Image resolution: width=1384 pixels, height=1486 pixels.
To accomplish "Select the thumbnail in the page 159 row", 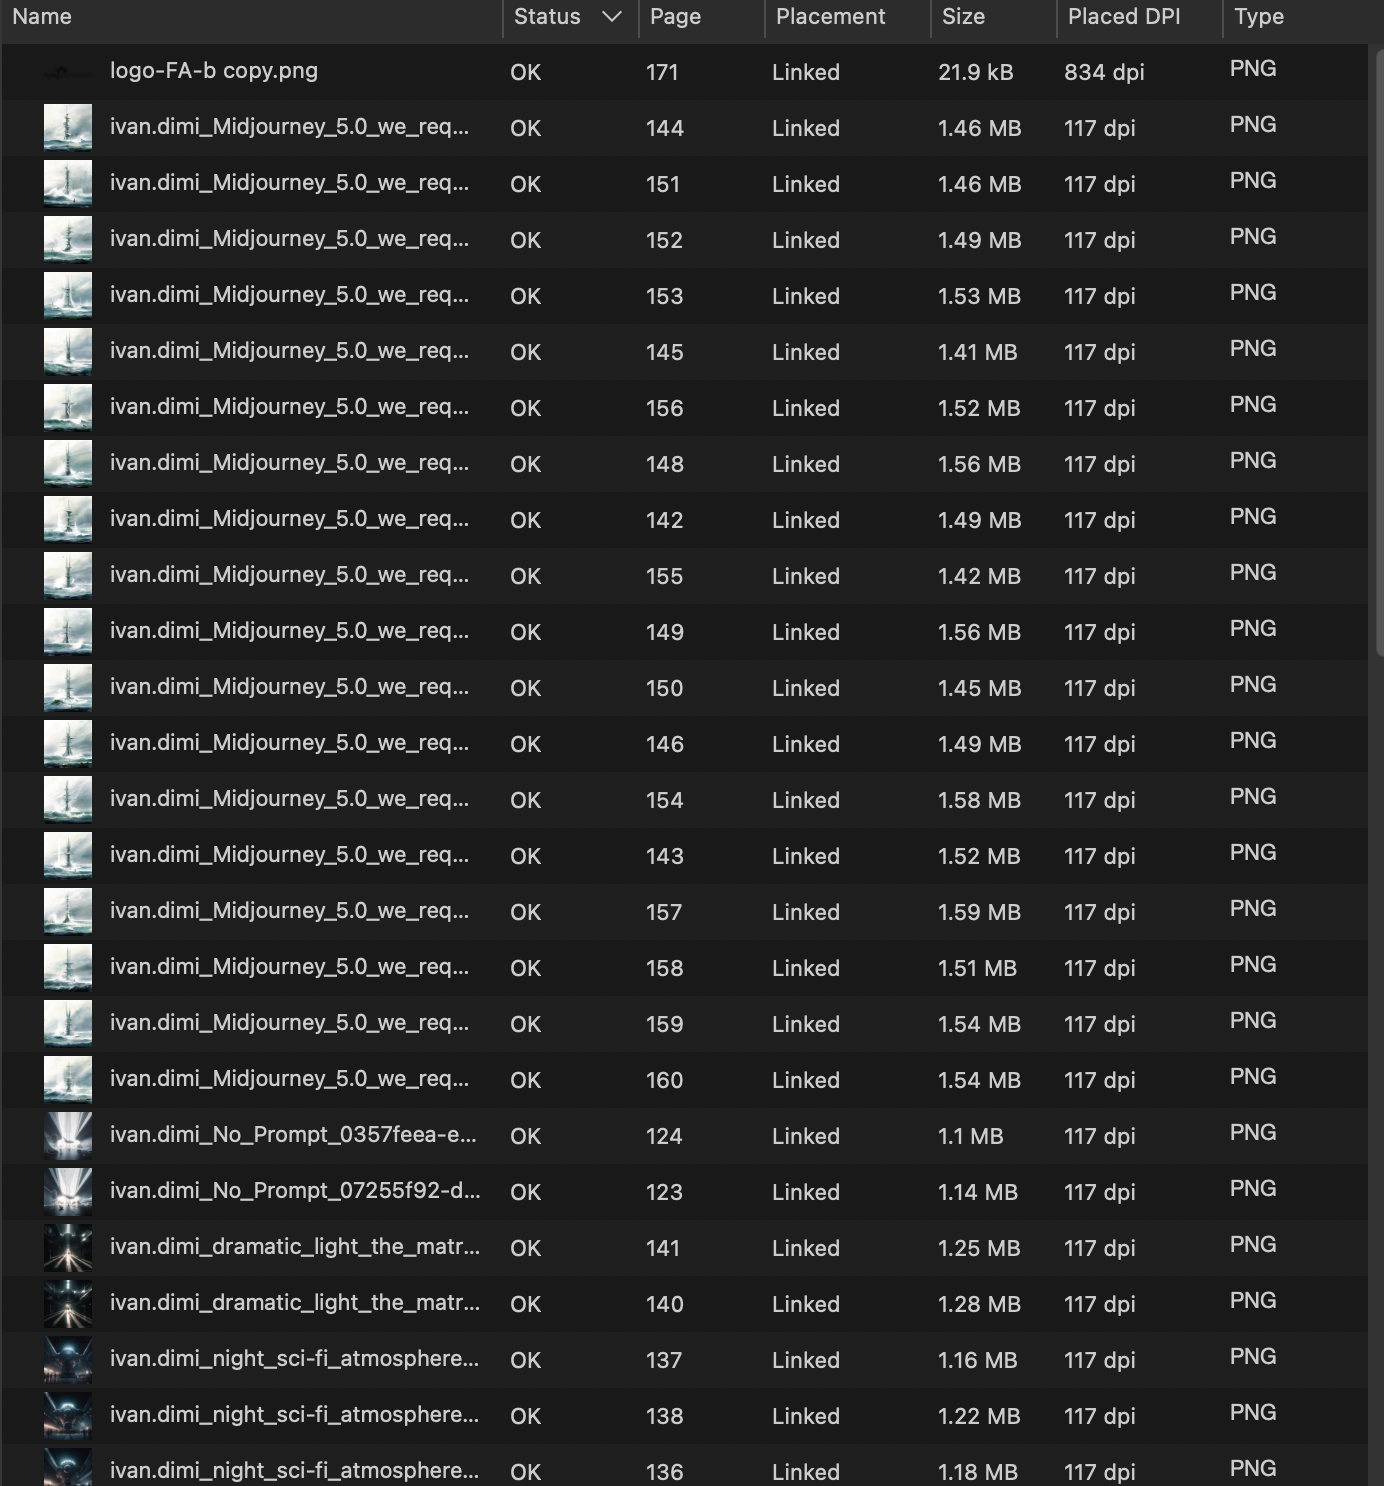I will [x=68, y=1024].
